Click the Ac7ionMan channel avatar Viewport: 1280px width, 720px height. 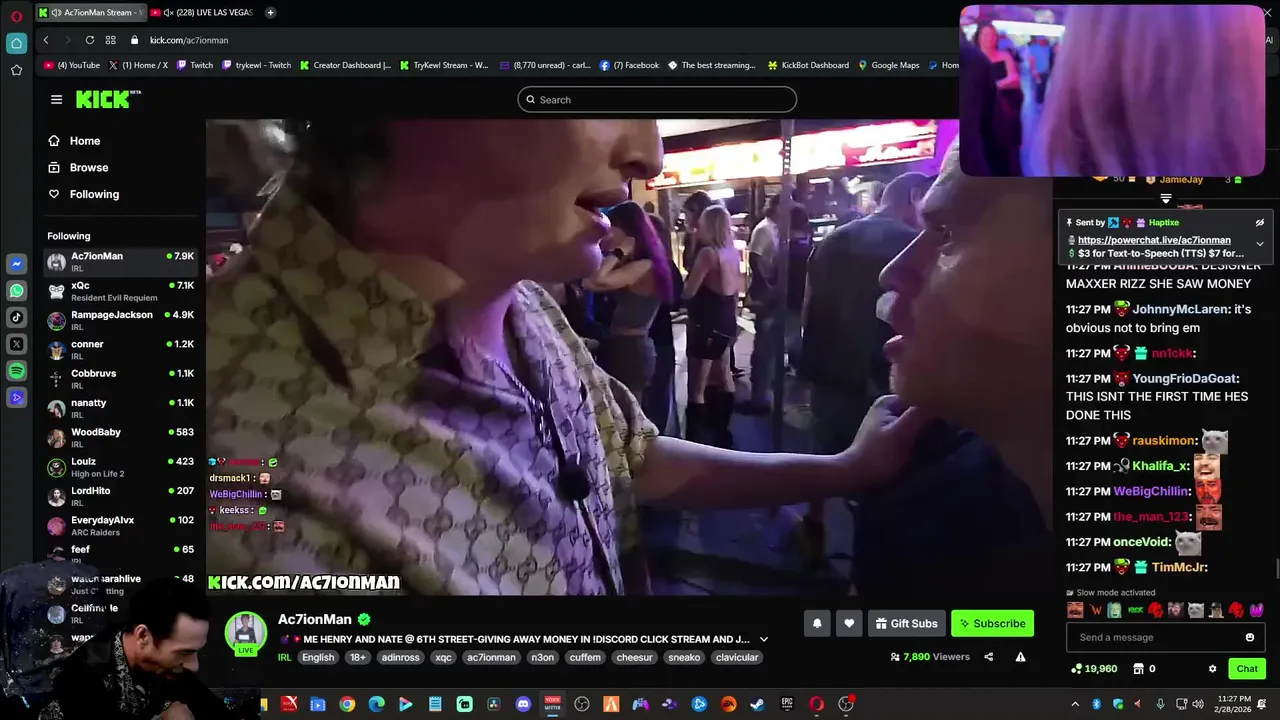coord(245,631)
